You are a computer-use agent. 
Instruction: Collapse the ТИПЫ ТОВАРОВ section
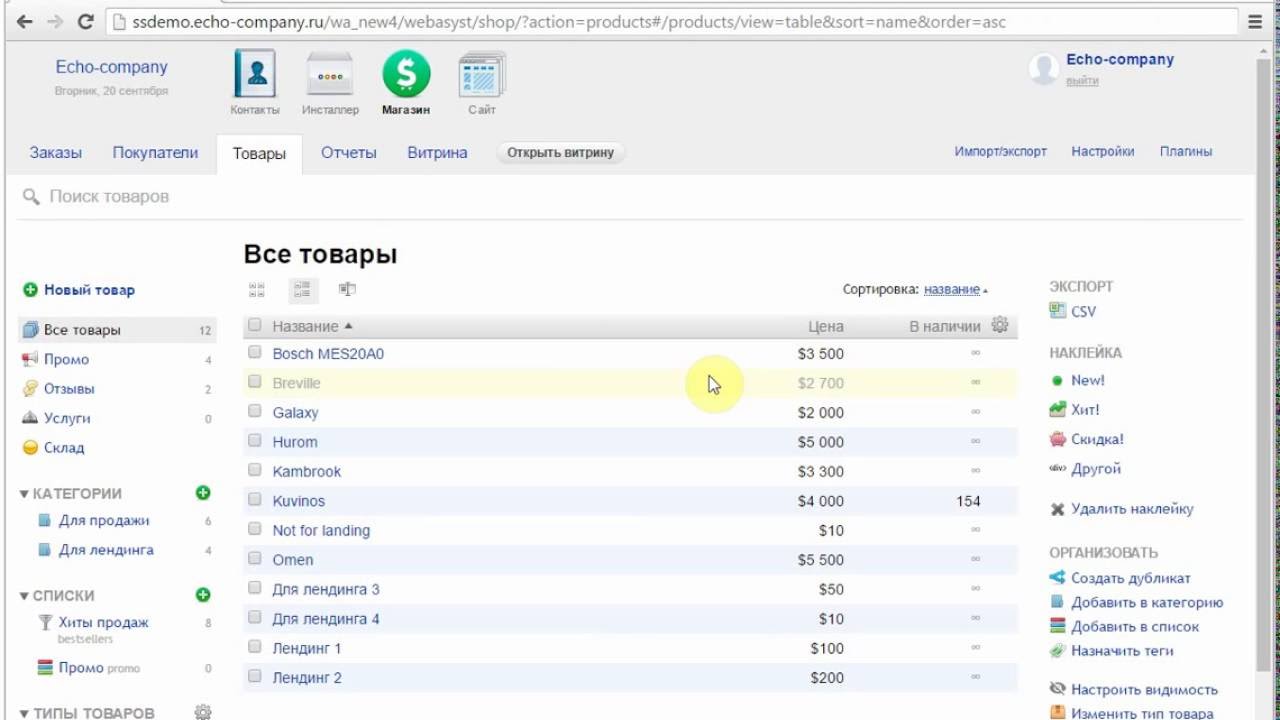pyautogui.click(x=24, y=714)
